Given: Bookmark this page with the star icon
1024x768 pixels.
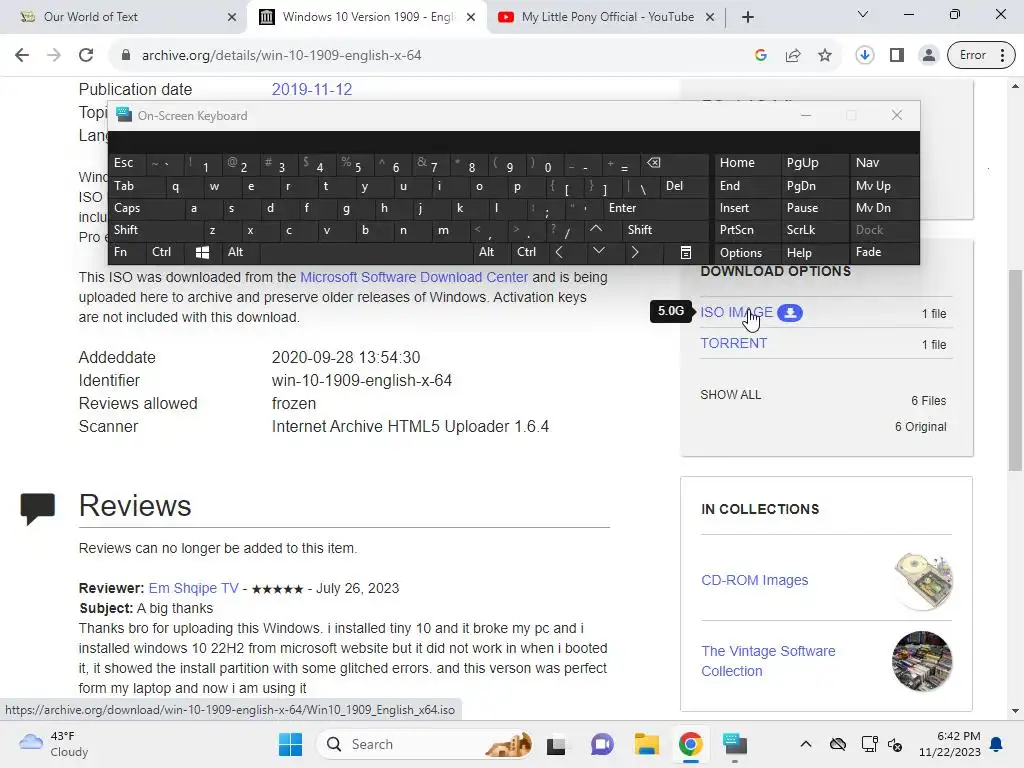Looking at the screenshot, I should (x=825, y=56).
